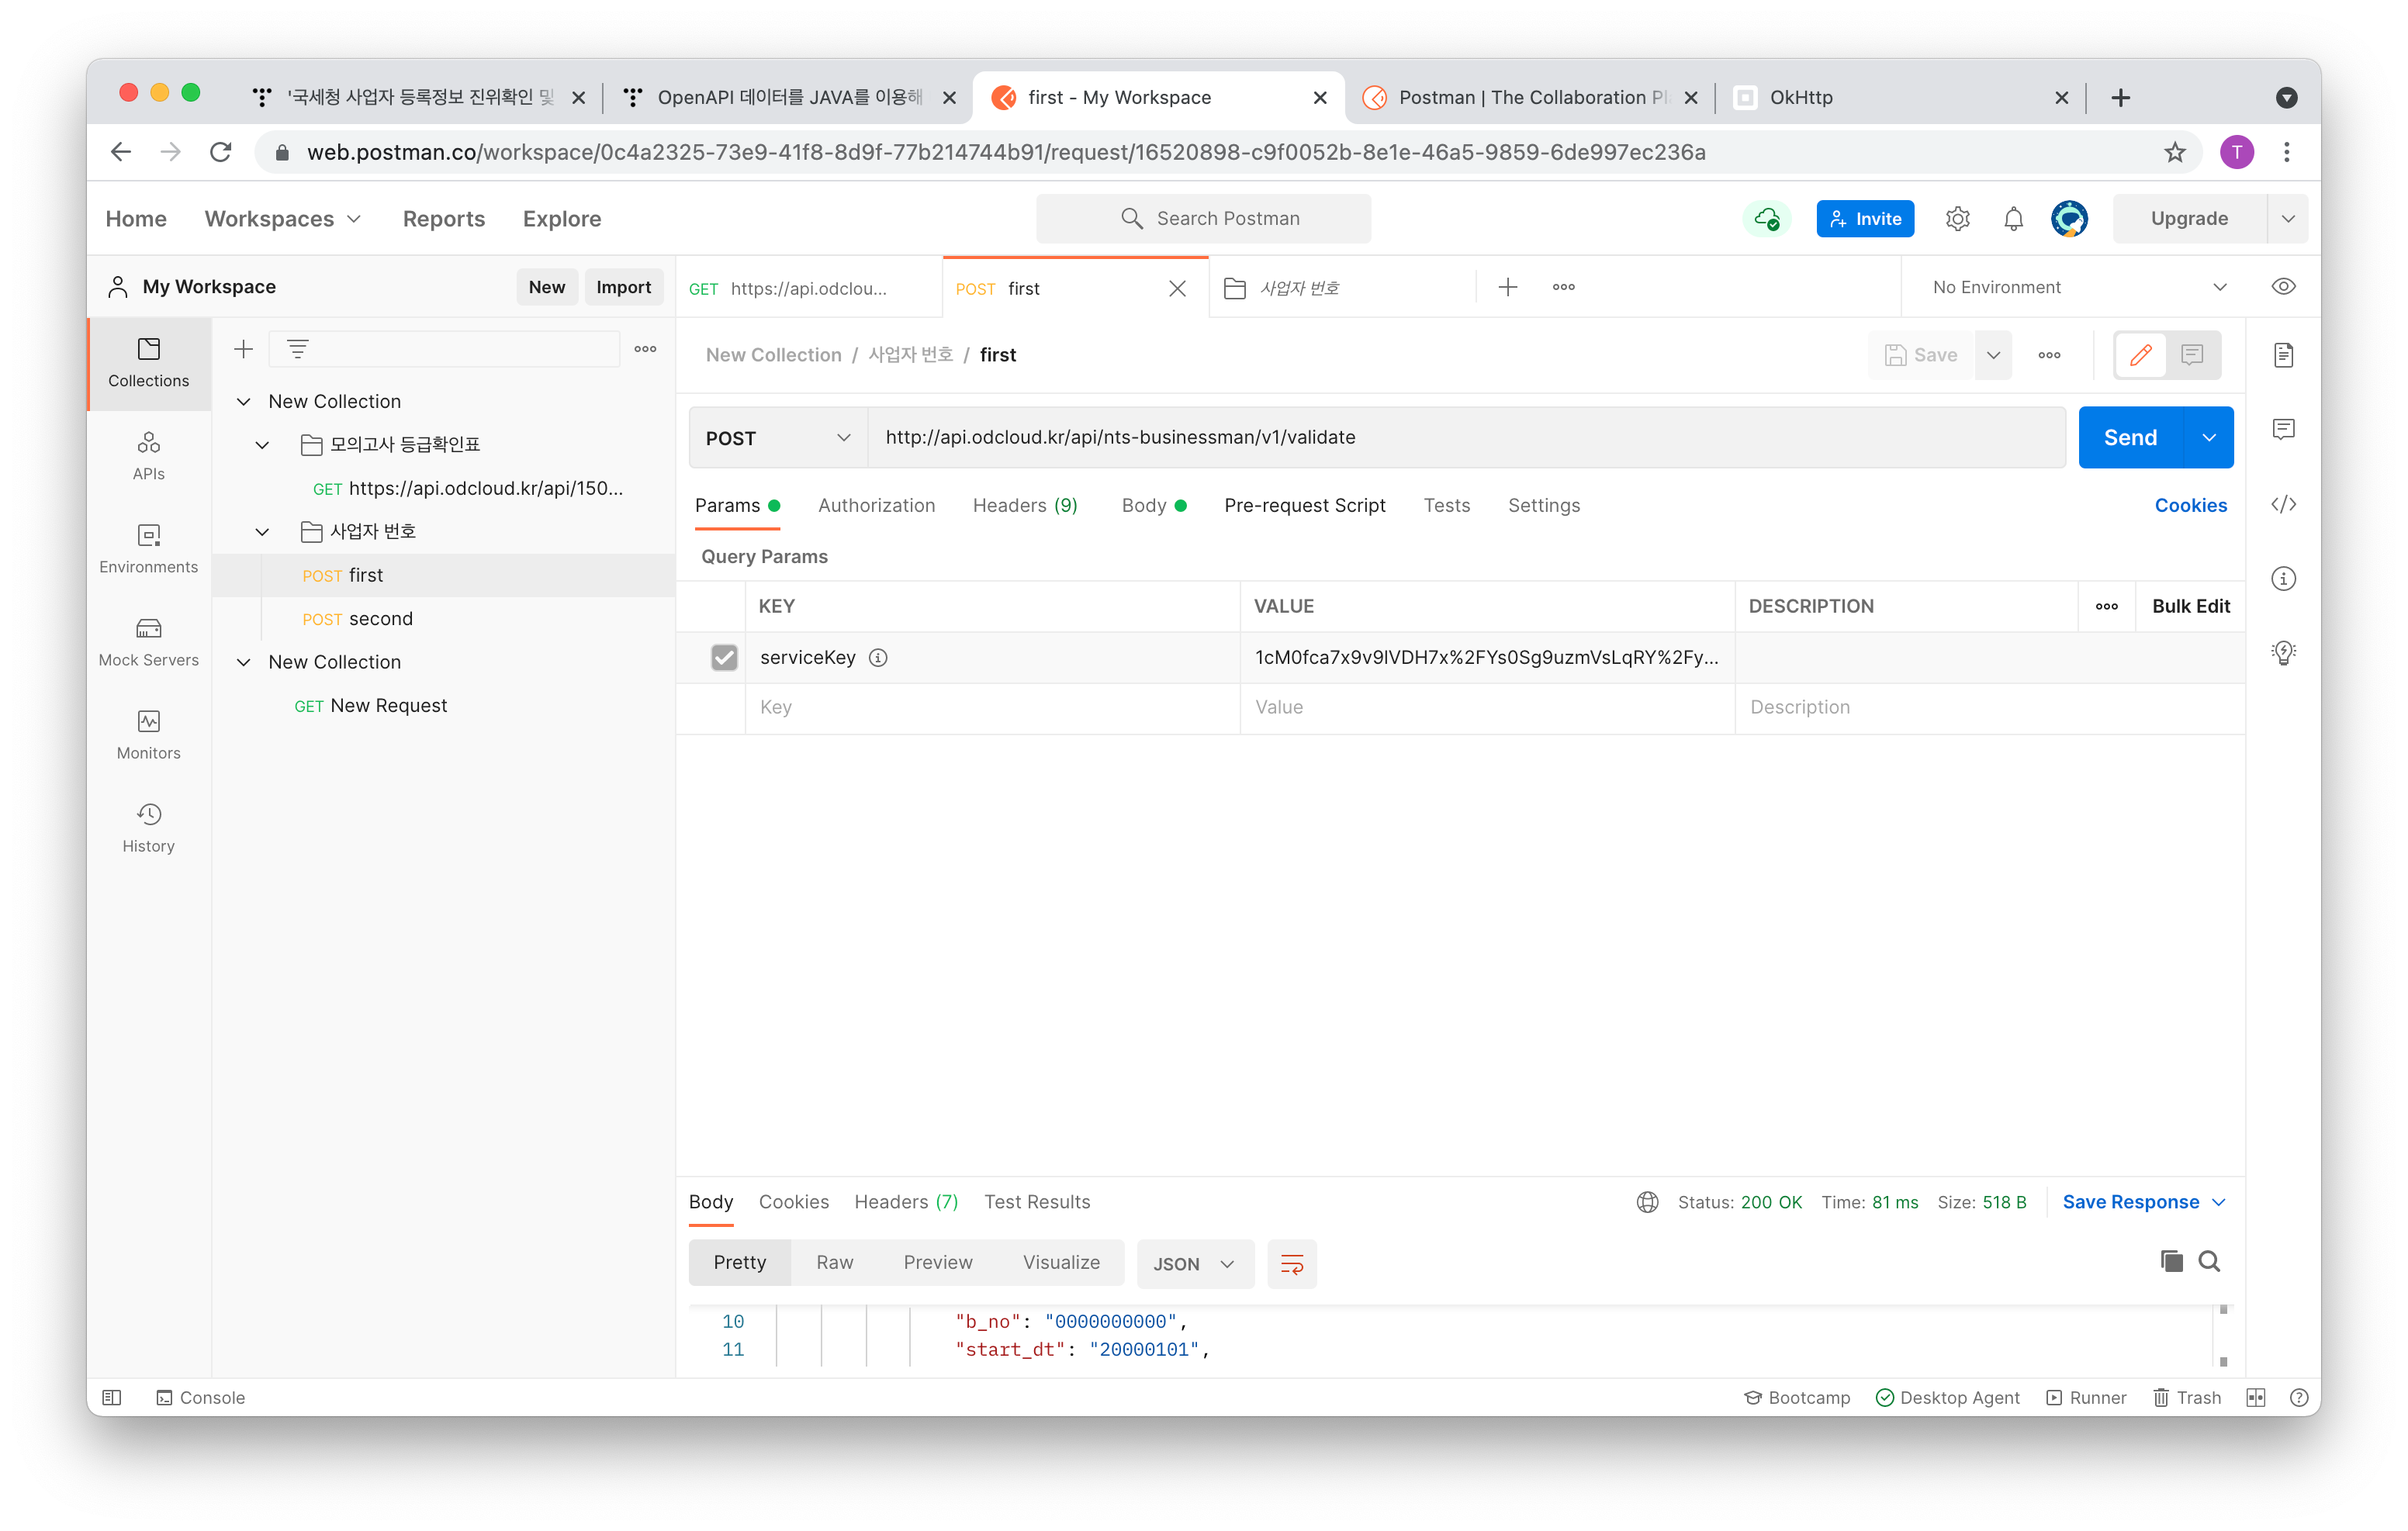Open the POST method dropdown

click(x=778, y=438)
